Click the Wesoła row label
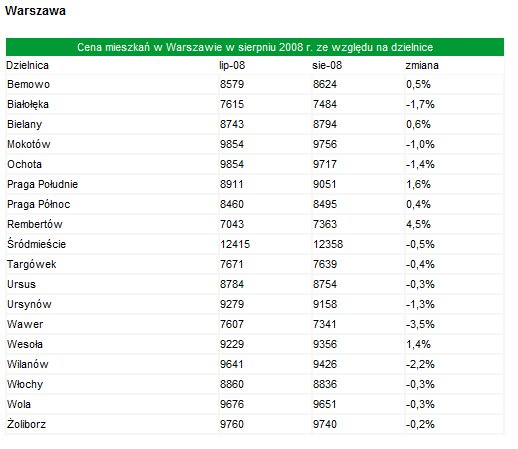This screenshot has width=518, height=449. (x=25, y=344)
